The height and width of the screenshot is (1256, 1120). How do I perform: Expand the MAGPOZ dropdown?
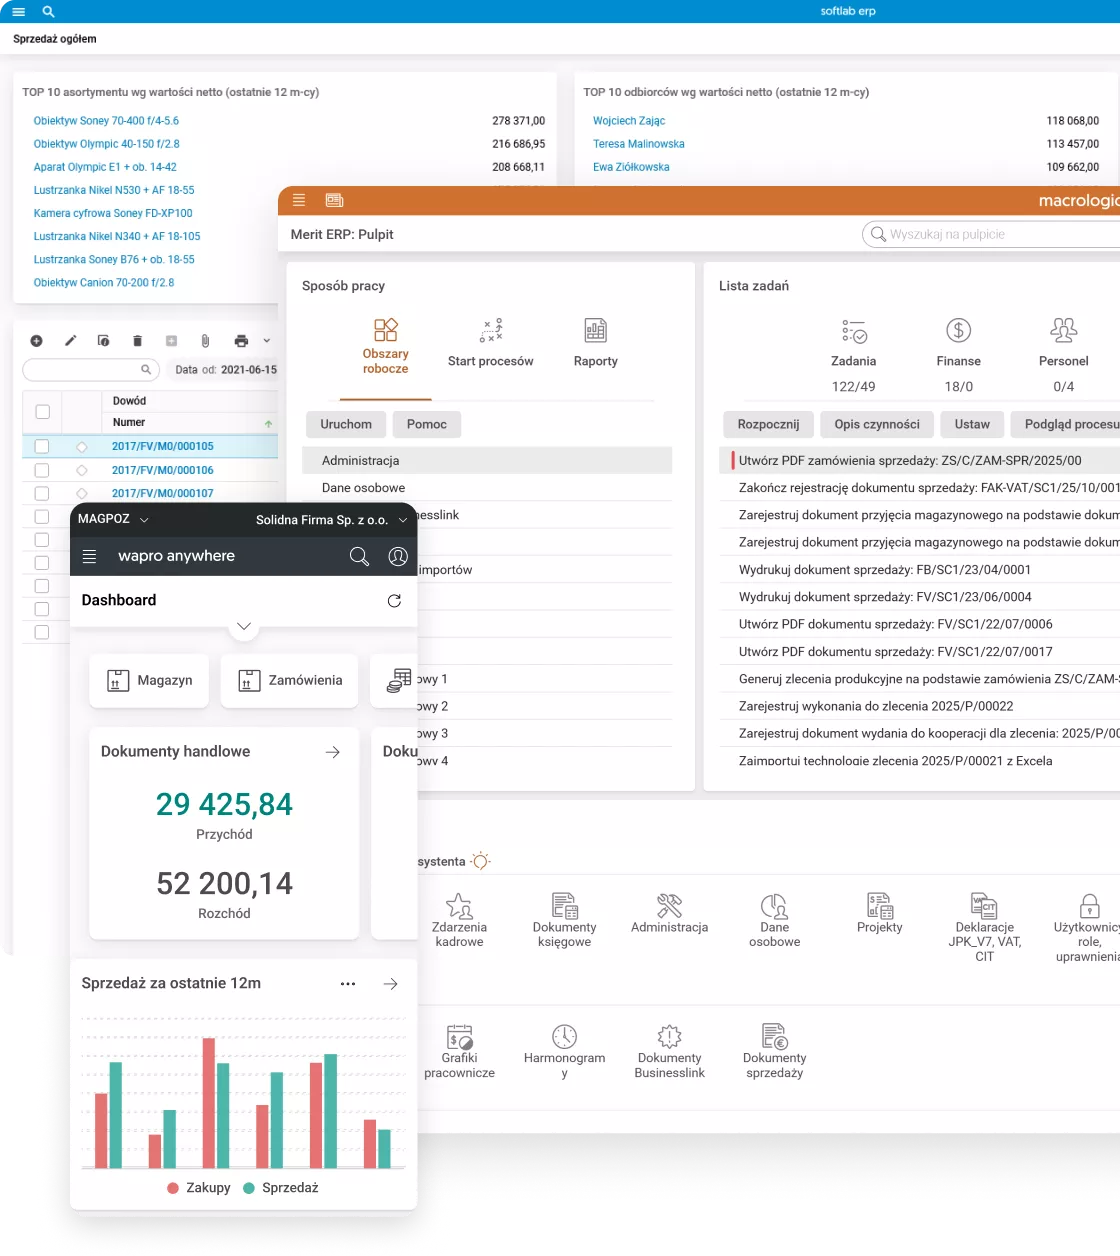(143, 520)
